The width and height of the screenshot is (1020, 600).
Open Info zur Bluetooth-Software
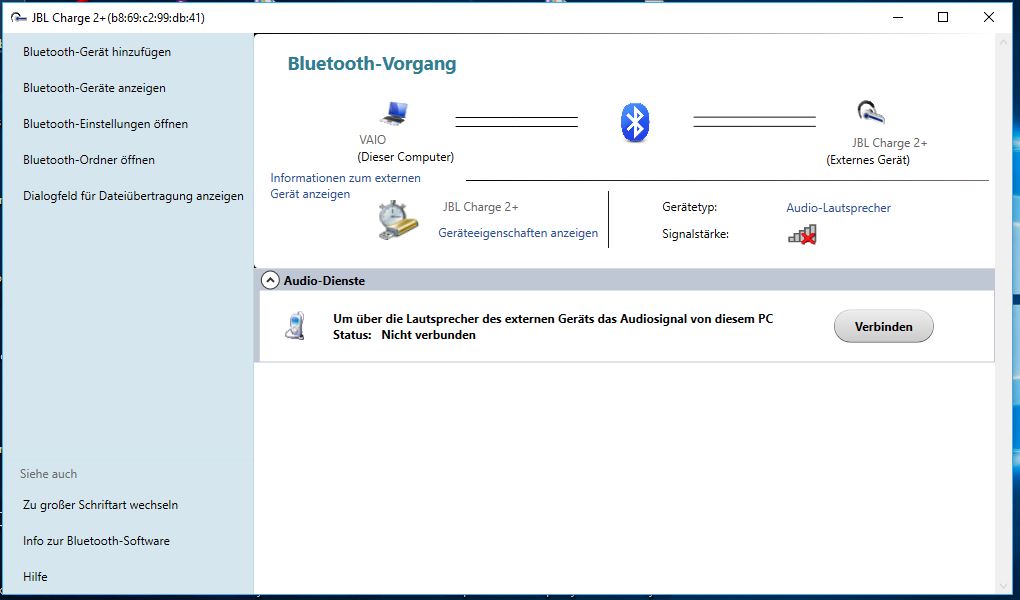[96, 541]
